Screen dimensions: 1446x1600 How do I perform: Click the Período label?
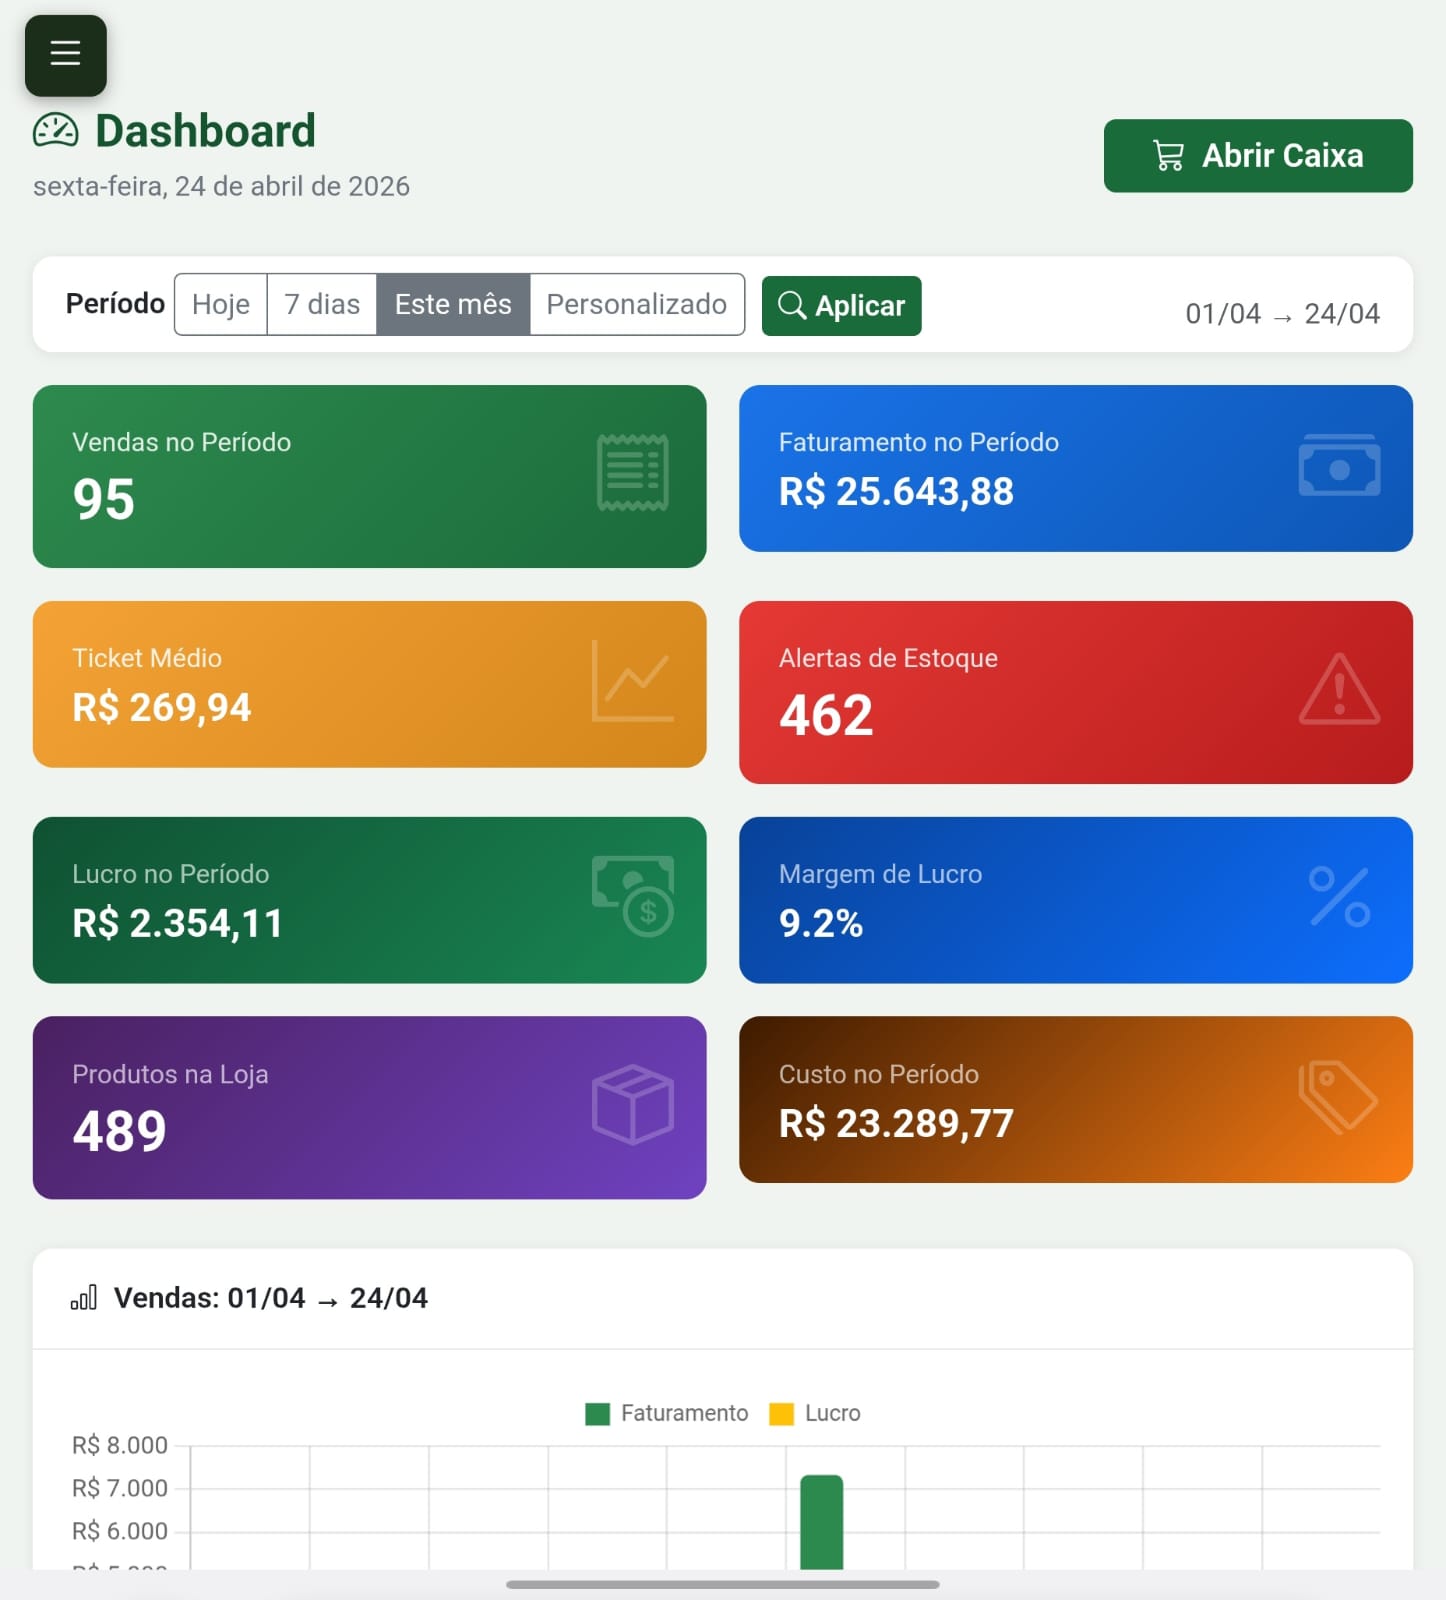pyautogui.click(x=115, y=304)
